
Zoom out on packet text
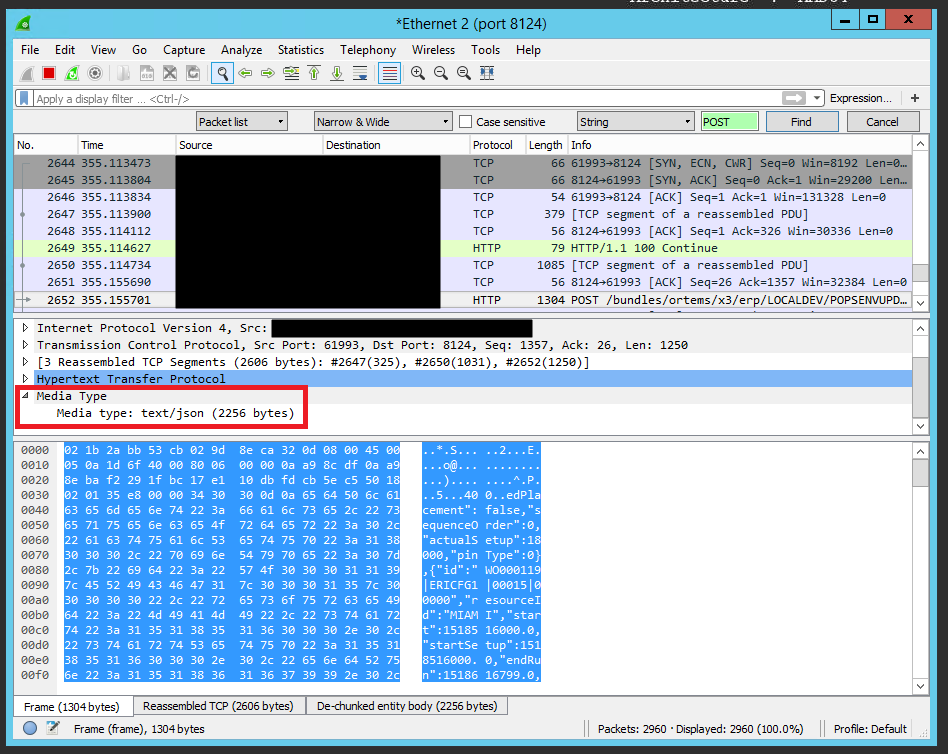pyautogui.click(x=441, y=73)
